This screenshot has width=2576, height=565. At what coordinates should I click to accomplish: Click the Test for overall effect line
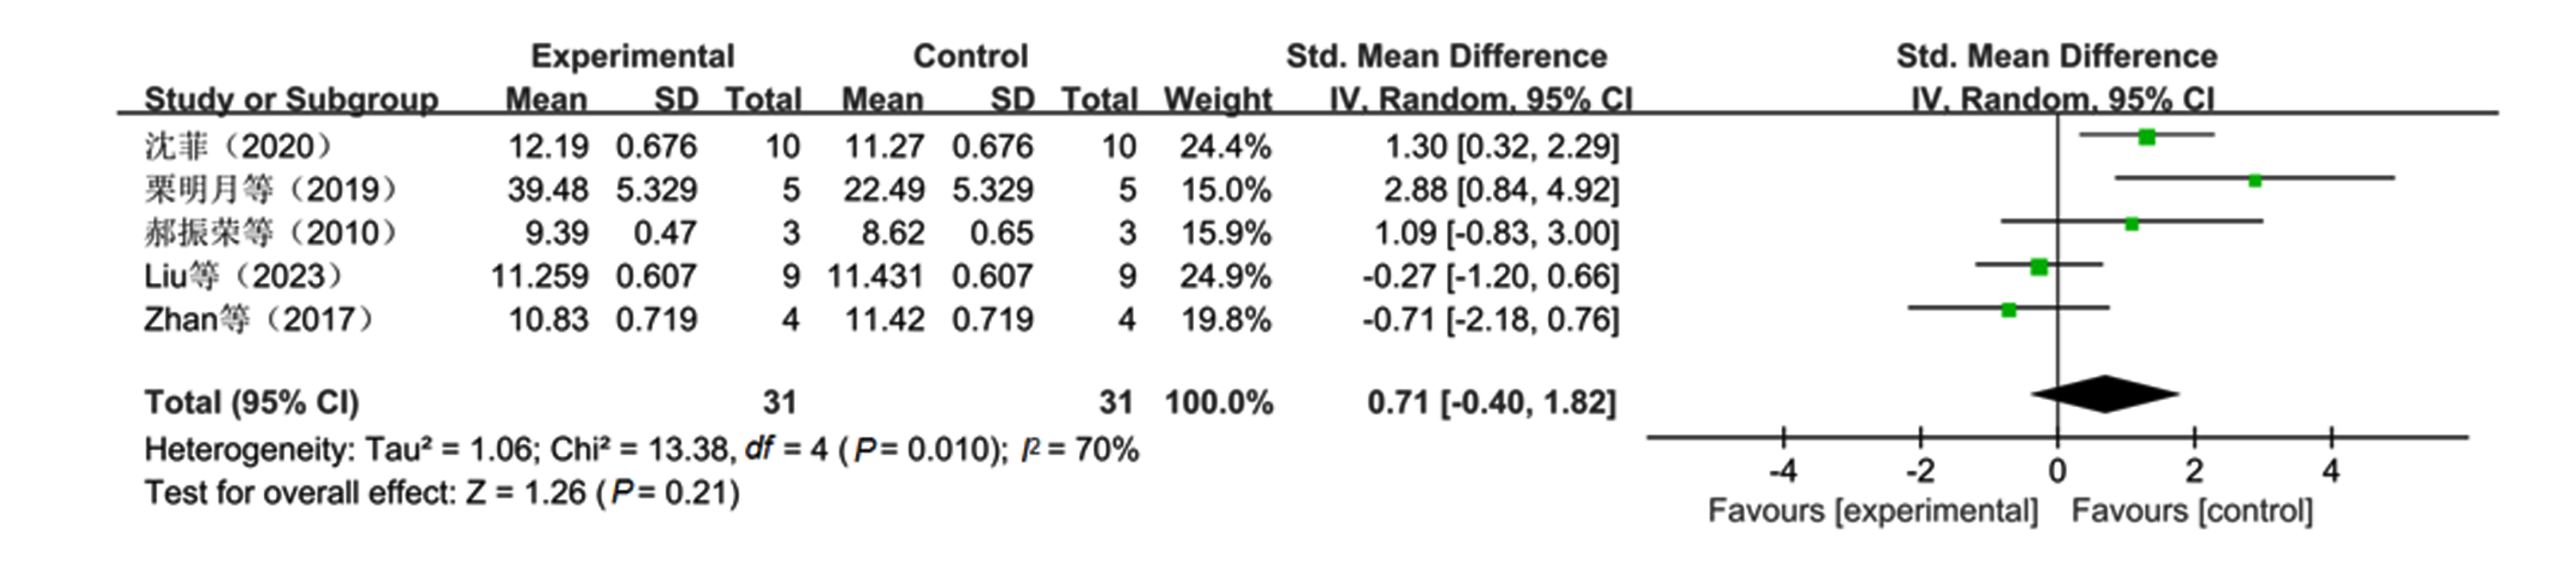[x=441, y=492]
